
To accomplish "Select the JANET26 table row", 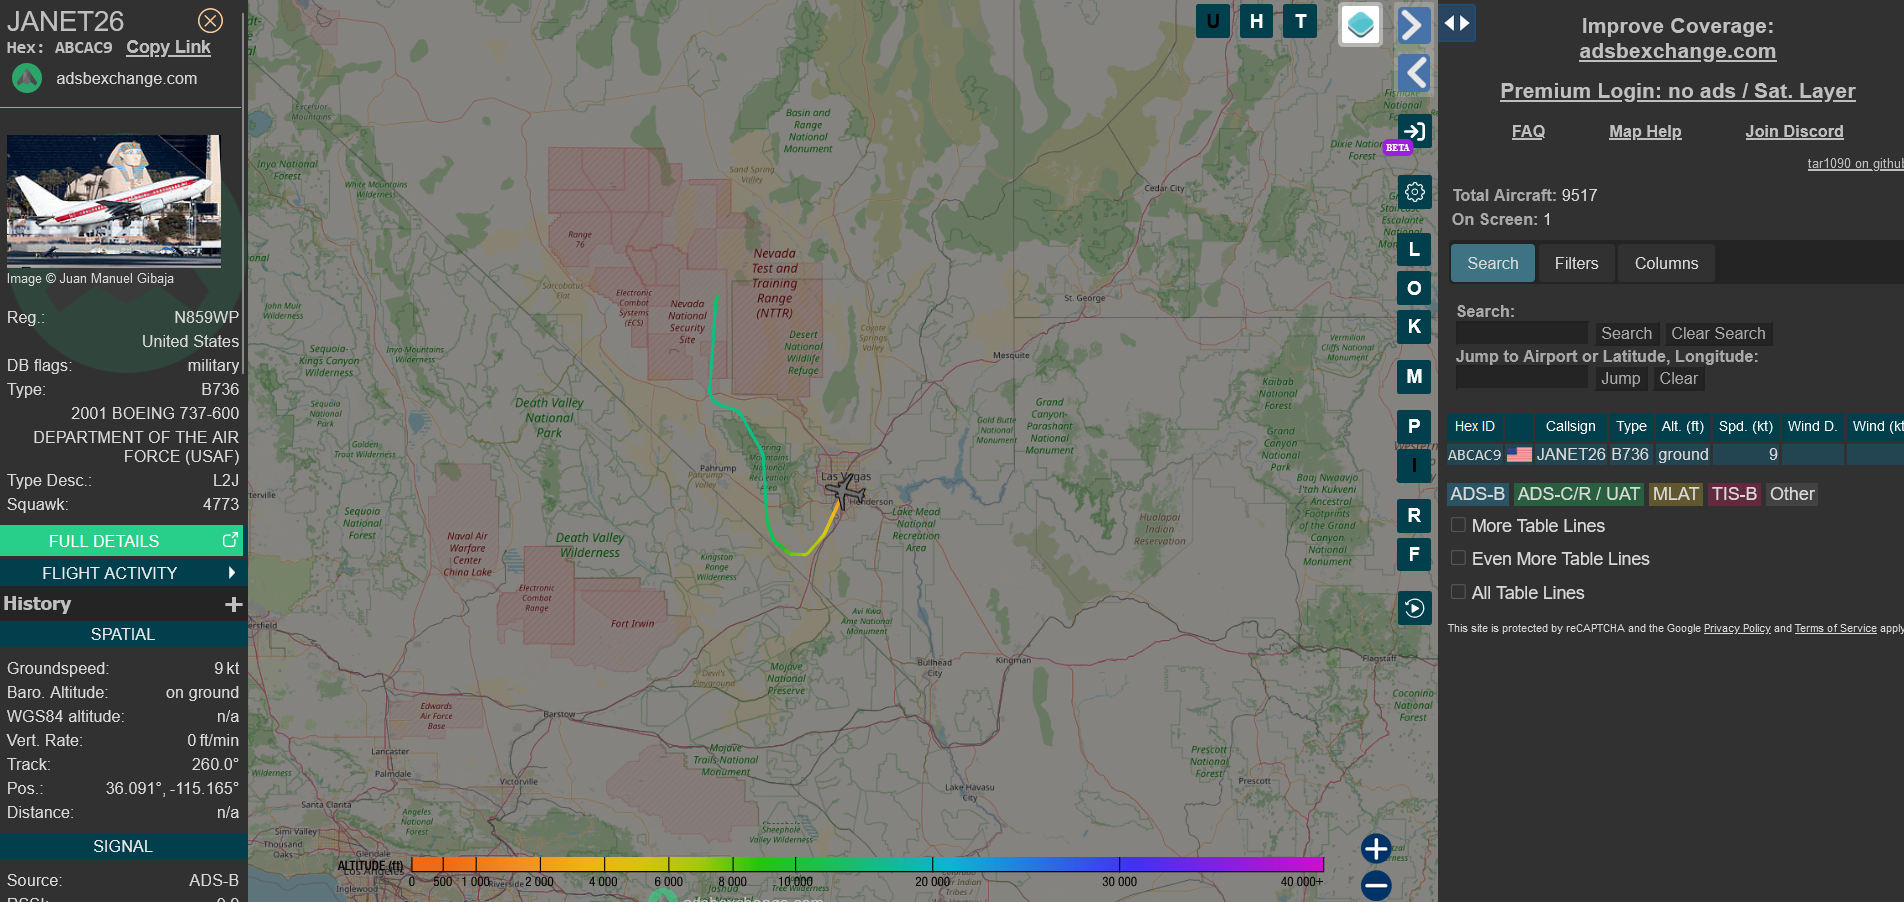I will pos(1675,454).
